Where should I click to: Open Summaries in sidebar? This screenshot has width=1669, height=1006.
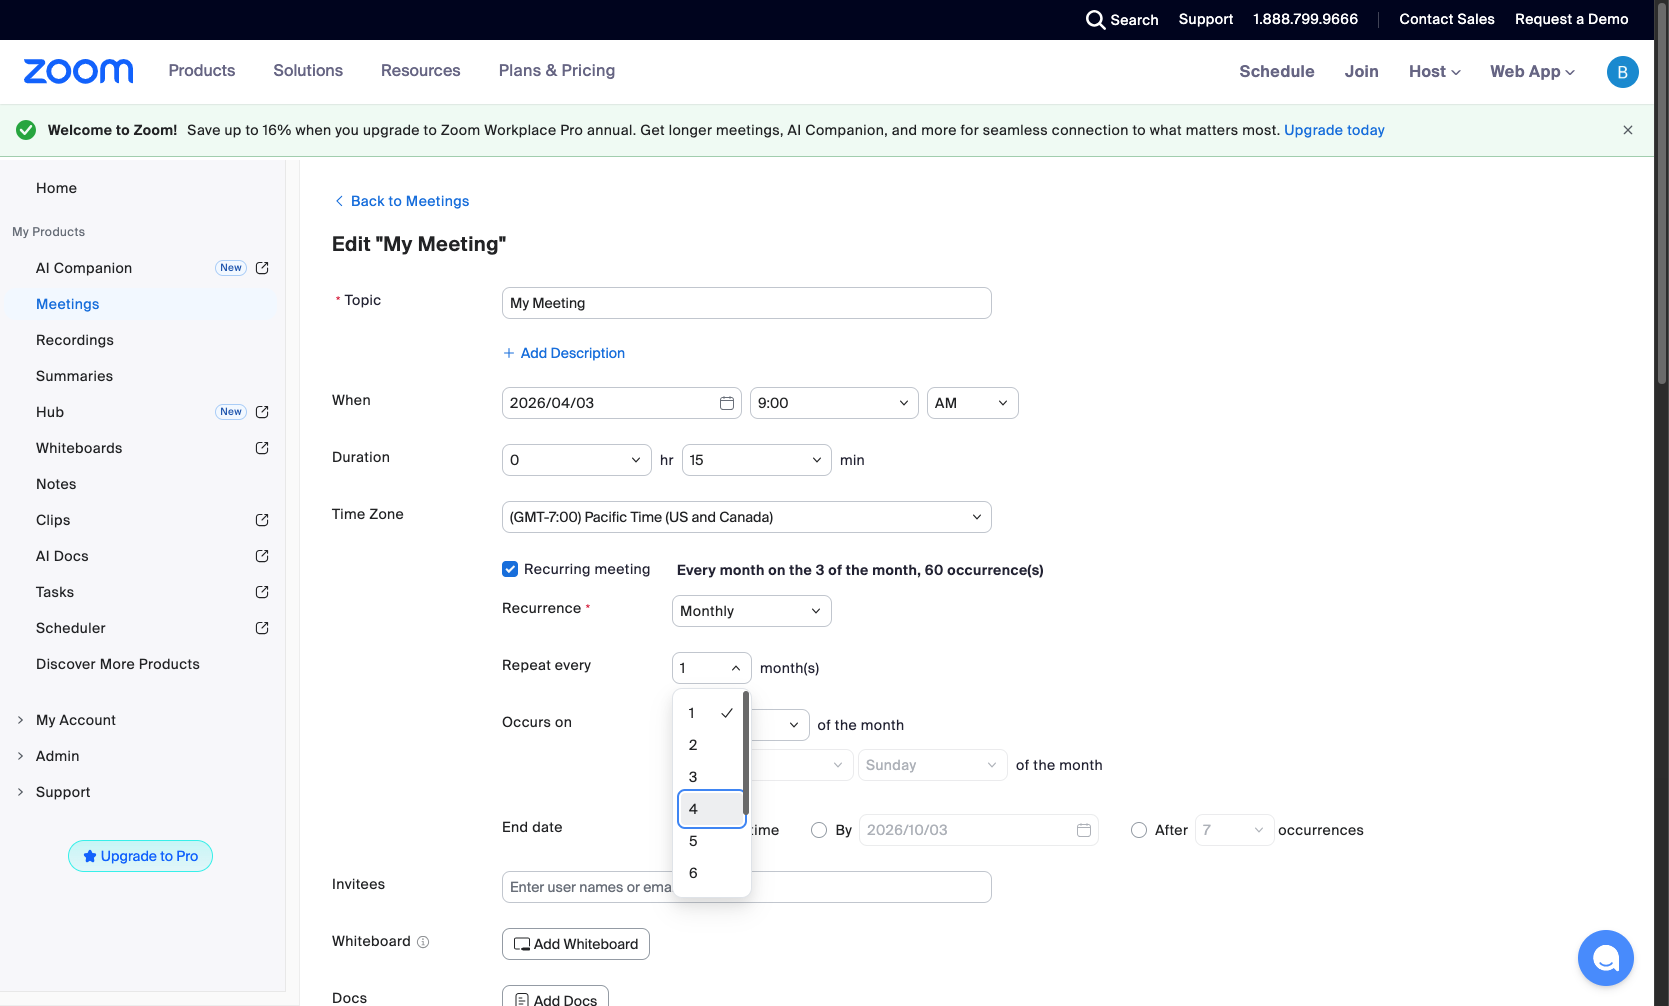coord(75,376)
